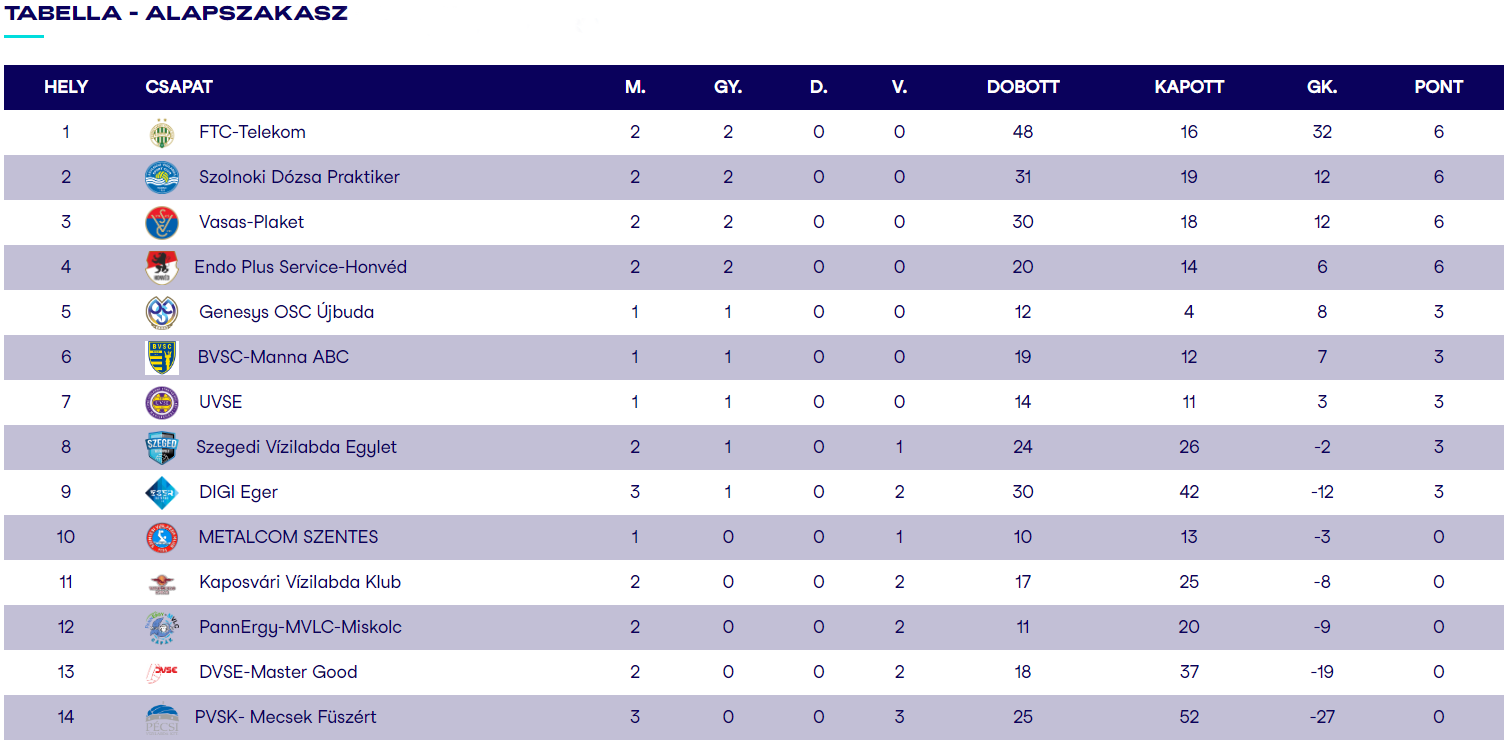Viewport: 1507px width, 742px height.
Task: Click the CSAPAT column header
Action: [179, 87]
